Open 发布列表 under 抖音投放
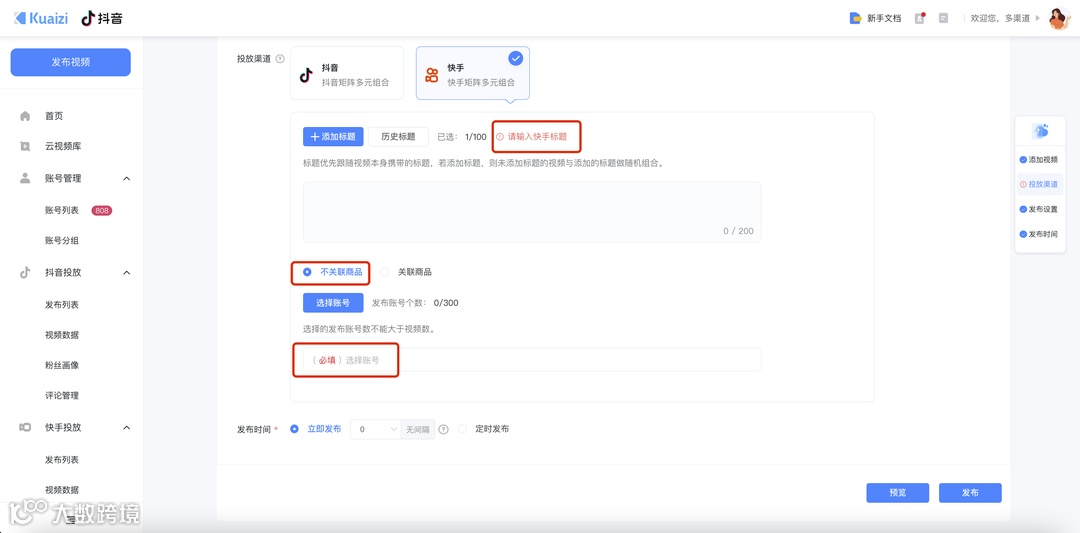Viewport: 1080px width, 533px height. [62, 304]
